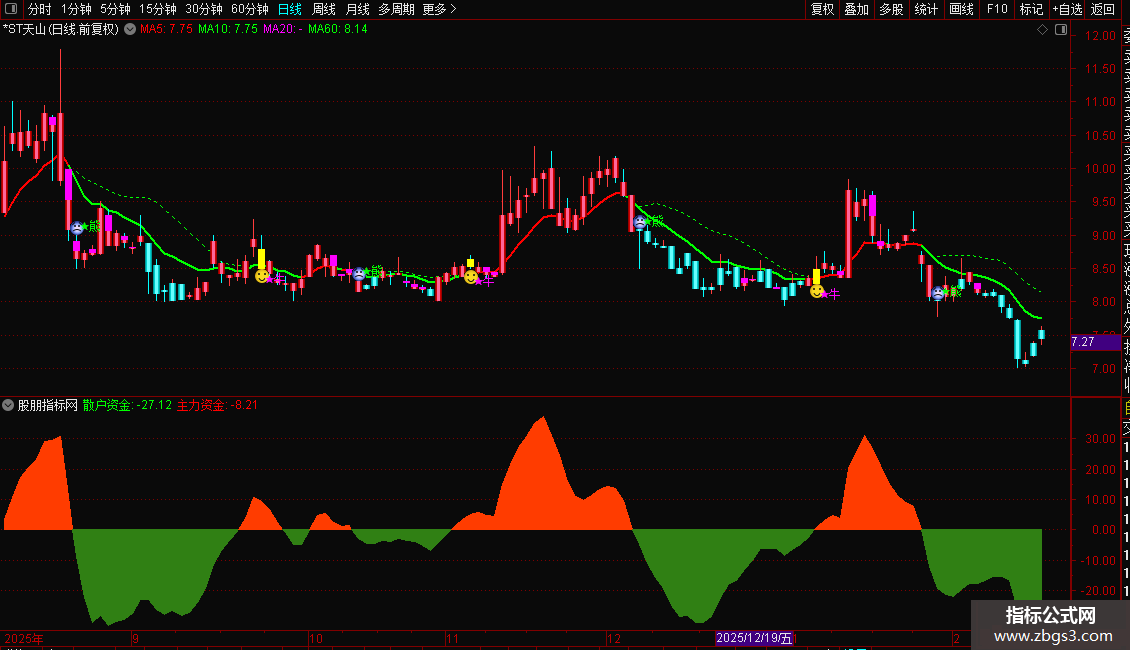
Task: Click the diamond icon at chart top-right
Action: (1042, 30)
